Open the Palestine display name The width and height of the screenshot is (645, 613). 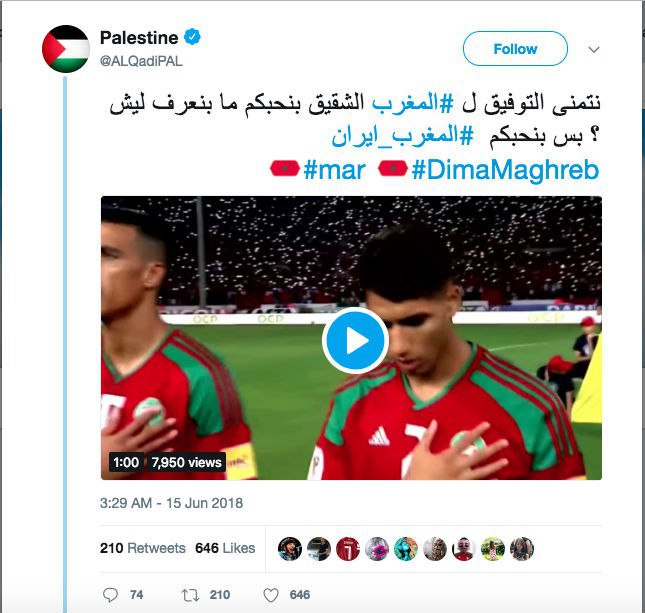pyautogui.click(x=139, y=37)
